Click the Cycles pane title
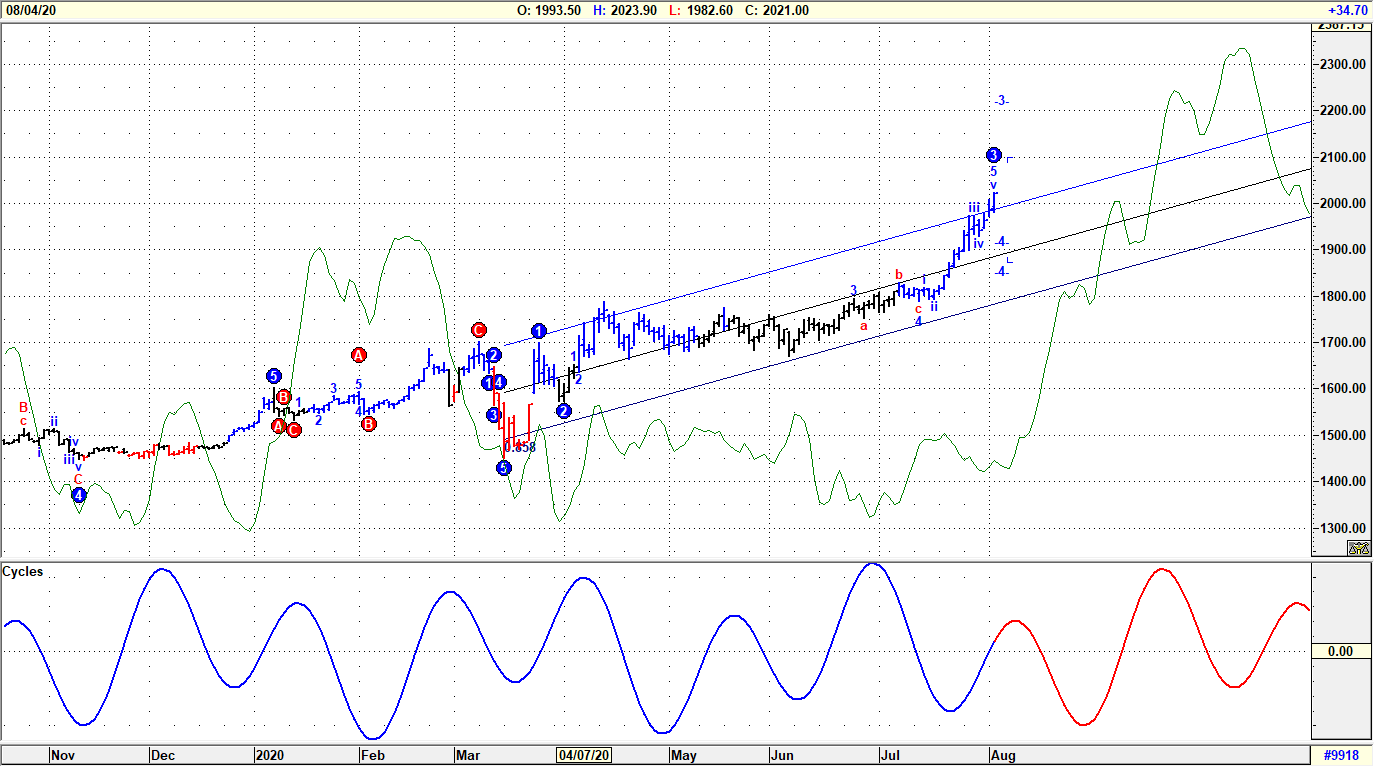 [23, 571]
